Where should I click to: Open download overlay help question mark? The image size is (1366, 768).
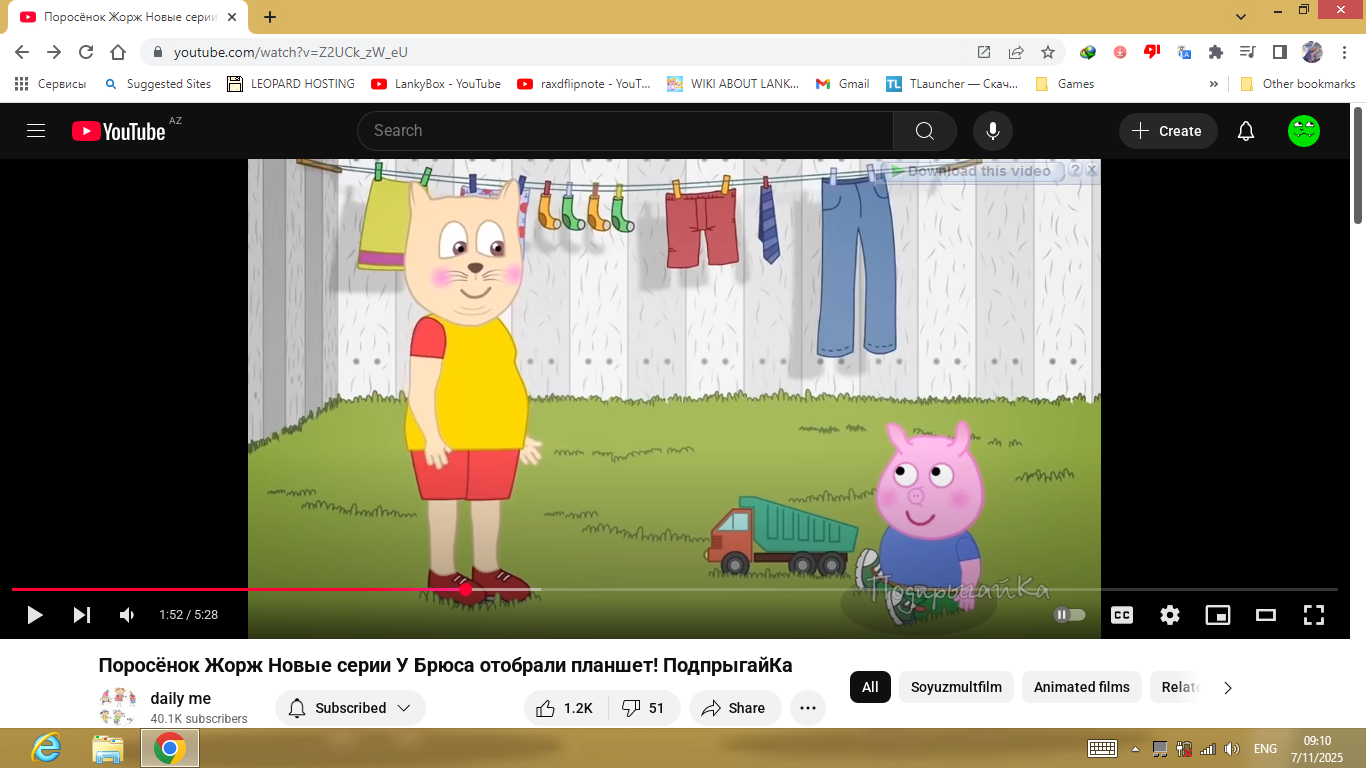click(x=1075, y=171)
